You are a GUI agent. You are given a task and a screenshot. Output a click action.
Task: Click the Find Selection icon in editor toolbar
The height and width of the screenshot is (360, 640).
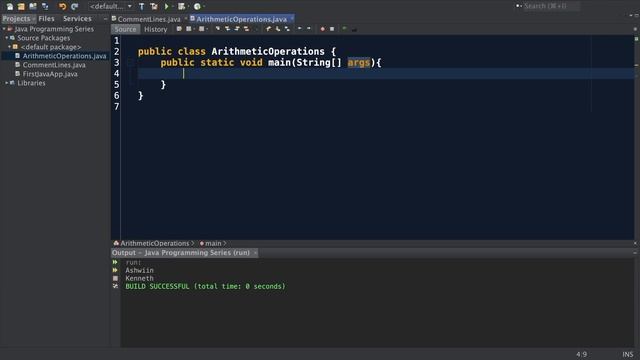[x=218, y=29]
